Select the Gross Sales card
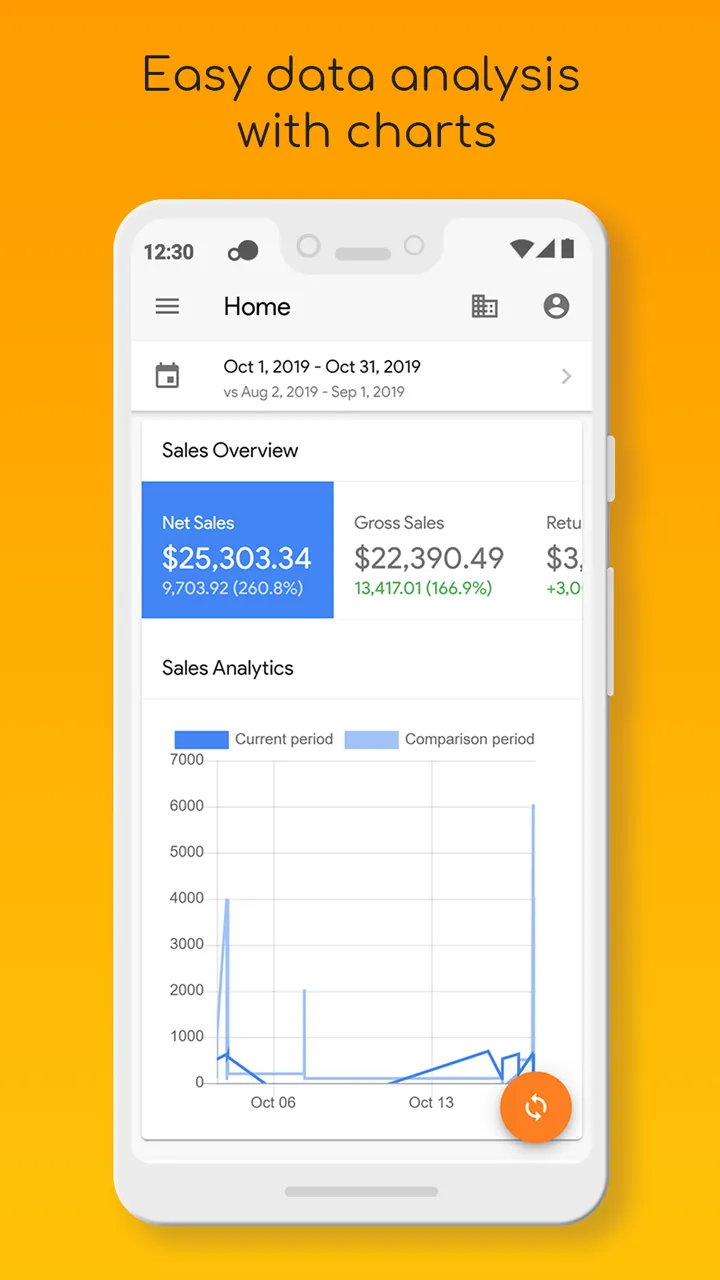Viewport: 720px width, 1280px height. [x=430, y=550]
